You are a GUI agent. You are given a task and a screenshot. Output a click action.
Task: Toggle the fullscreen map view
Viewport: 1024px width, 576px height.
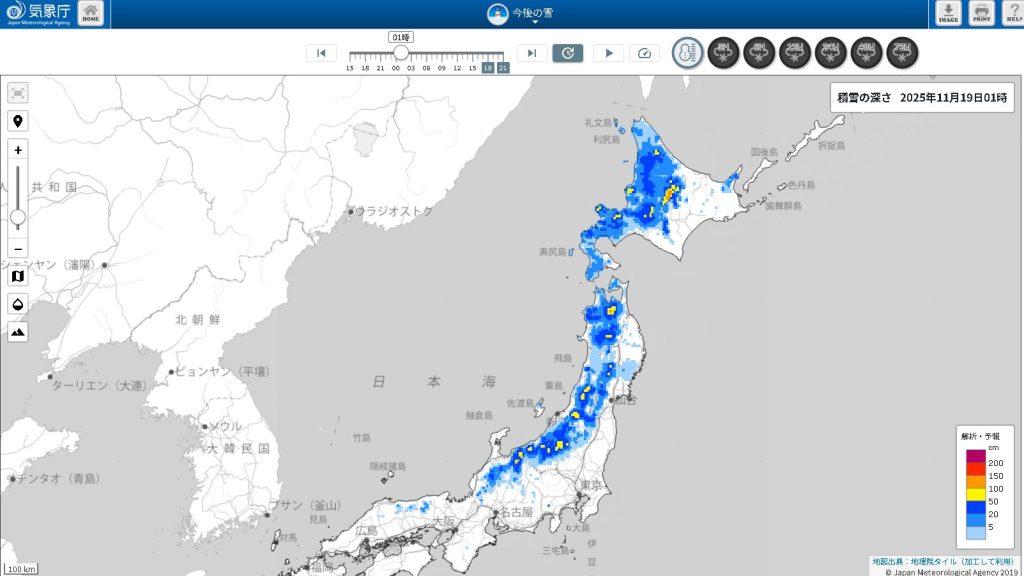16,91
